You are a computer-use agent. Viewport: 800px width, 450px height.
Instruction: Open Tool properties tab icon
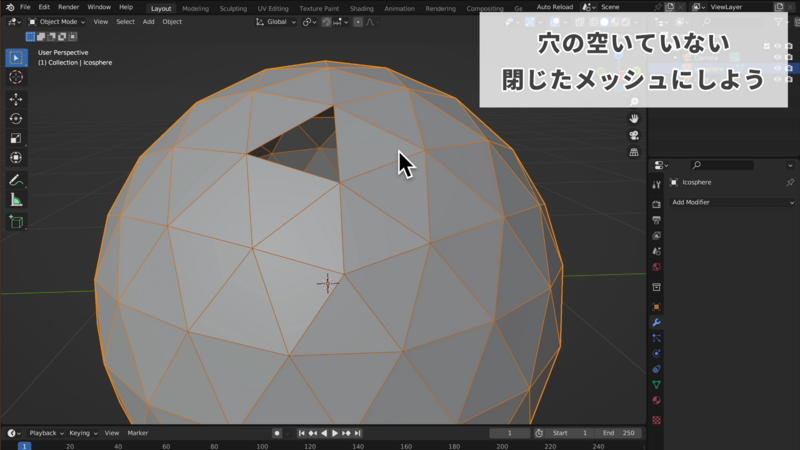coord(657,186)
